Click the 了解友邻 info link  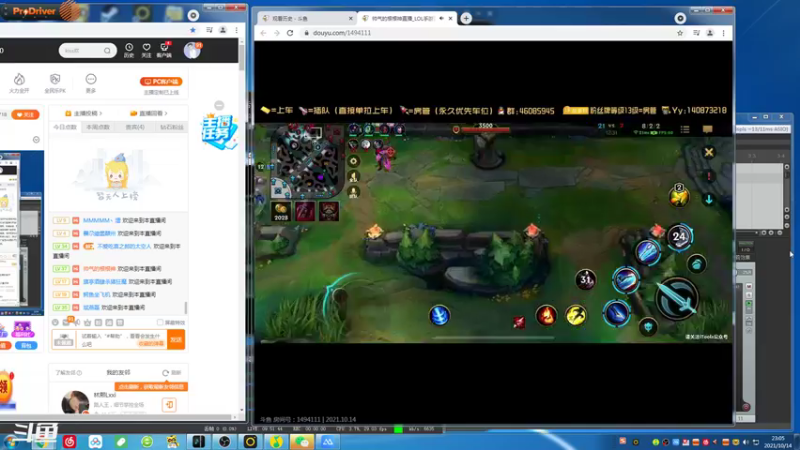point(68,372)
